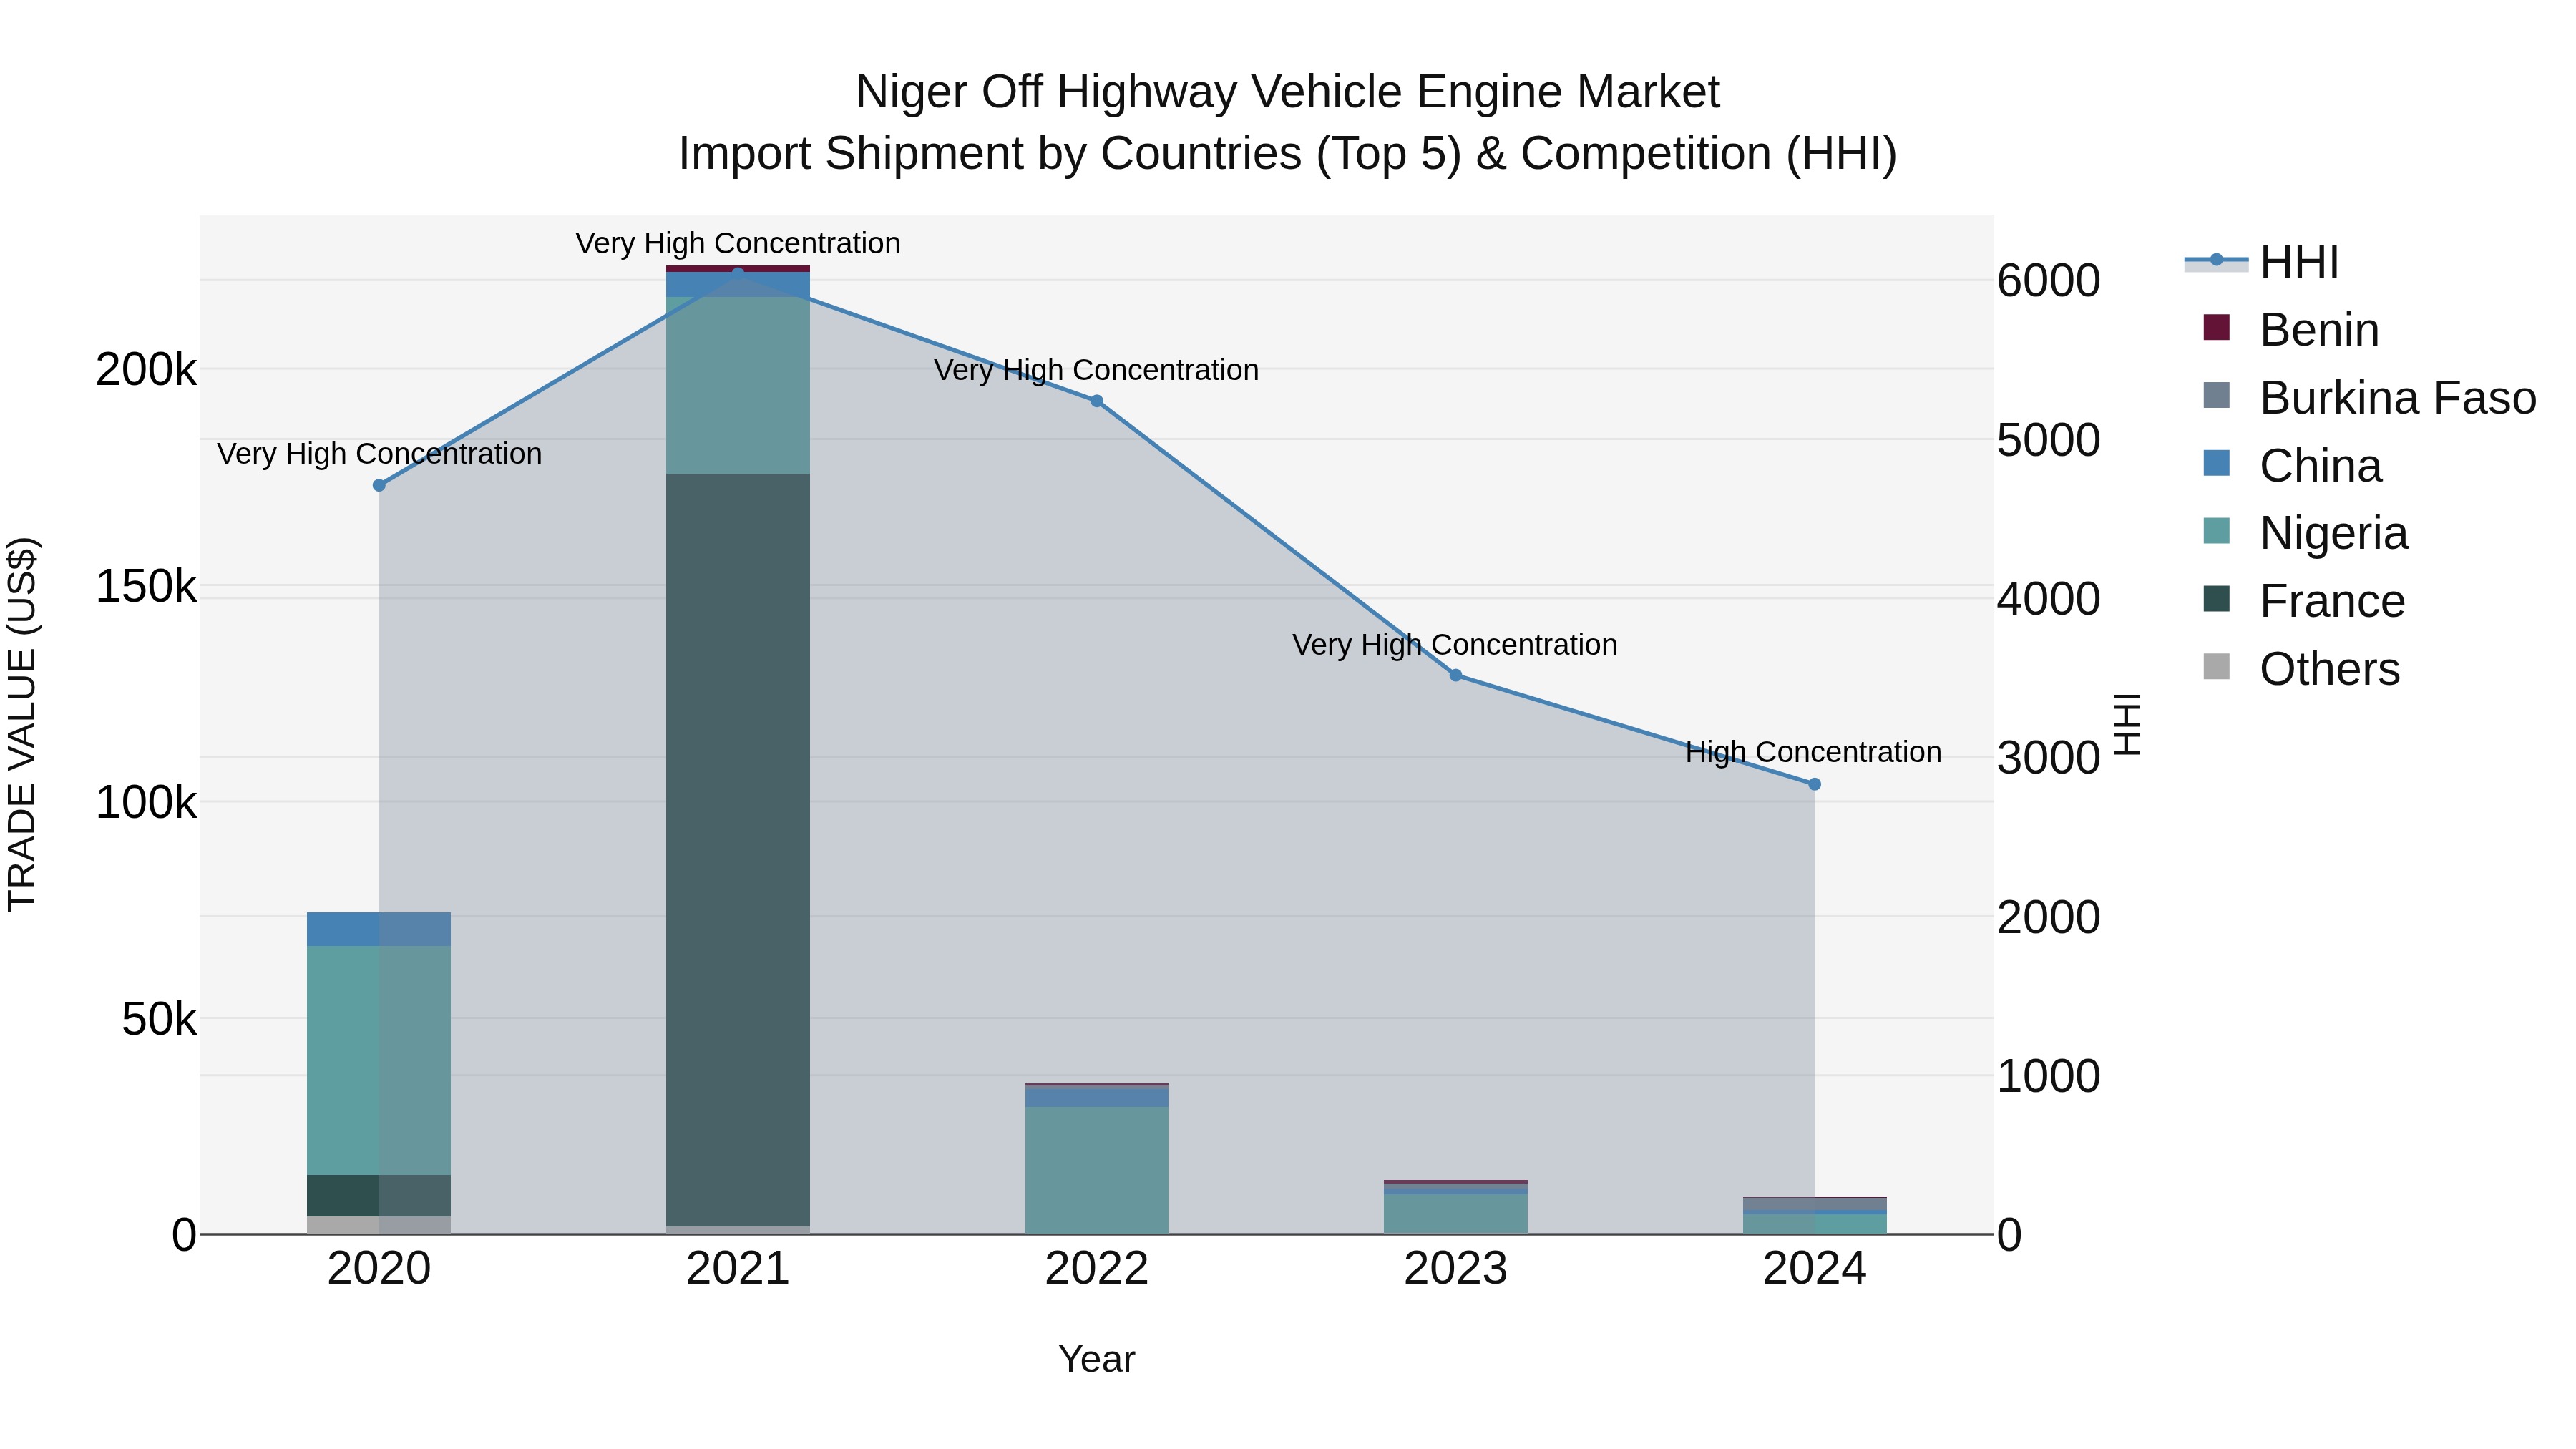Image resolution: width=2576 pixels, height=1449 pixels.
Task: Select the France bar segment in 2021
Action: pyautogui.click(x=738, y=850)
